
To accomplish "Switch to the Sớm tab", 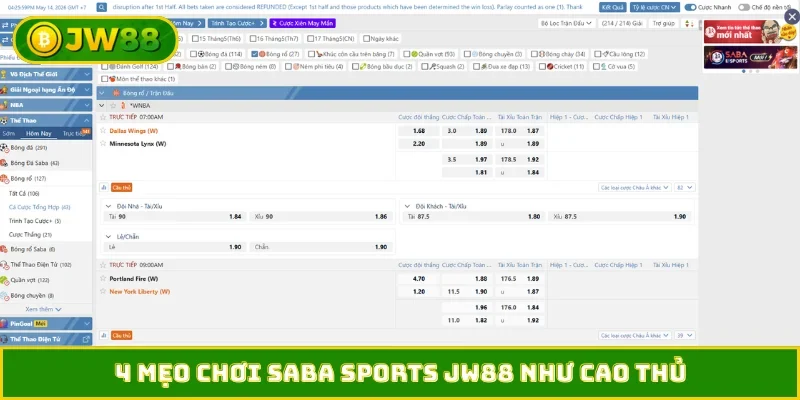I will coord(9,133).
